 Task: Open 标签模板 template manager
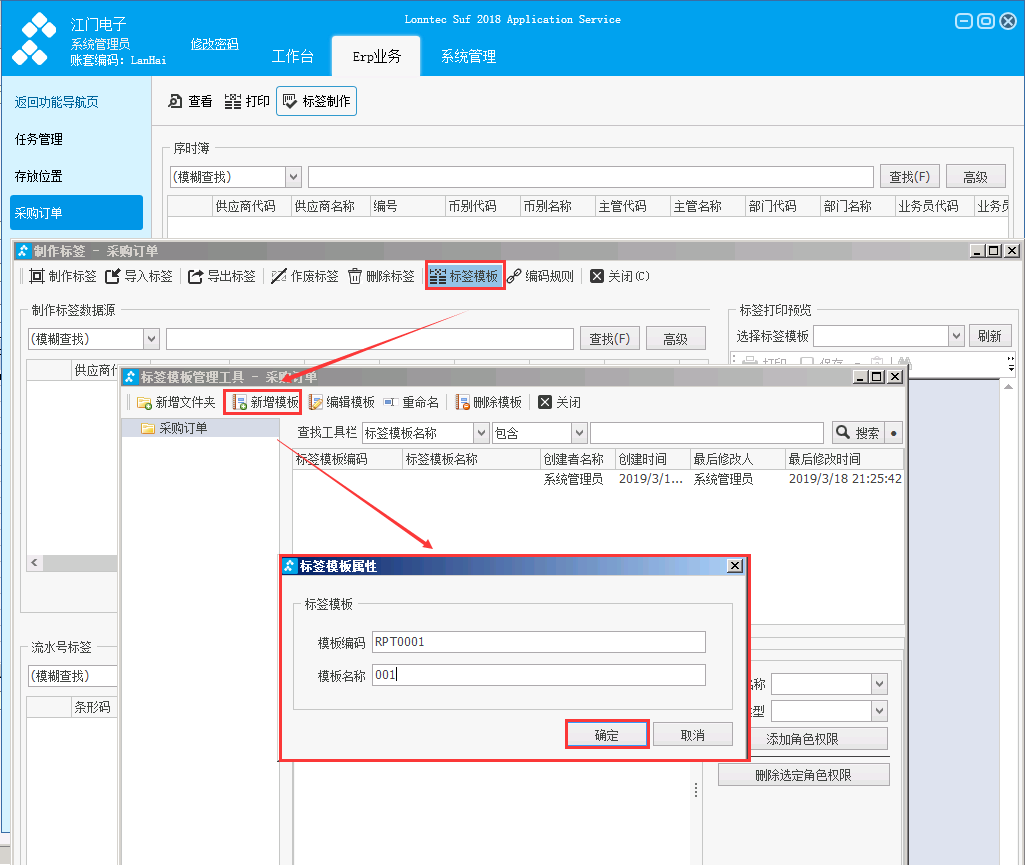[x=465, y=276]
